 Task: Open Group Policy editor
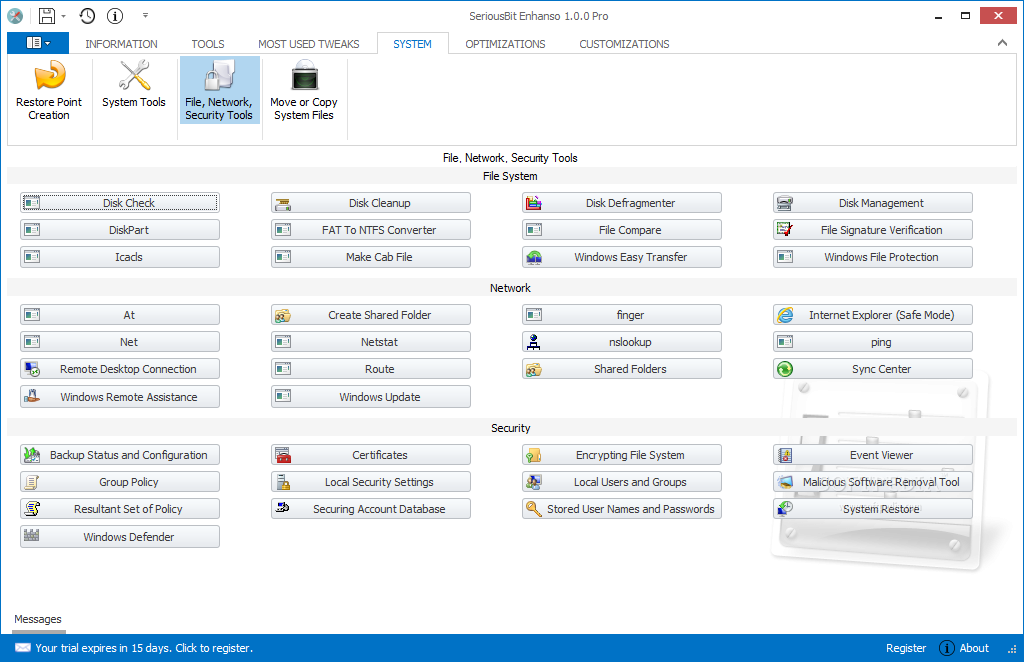click(120, 482)
